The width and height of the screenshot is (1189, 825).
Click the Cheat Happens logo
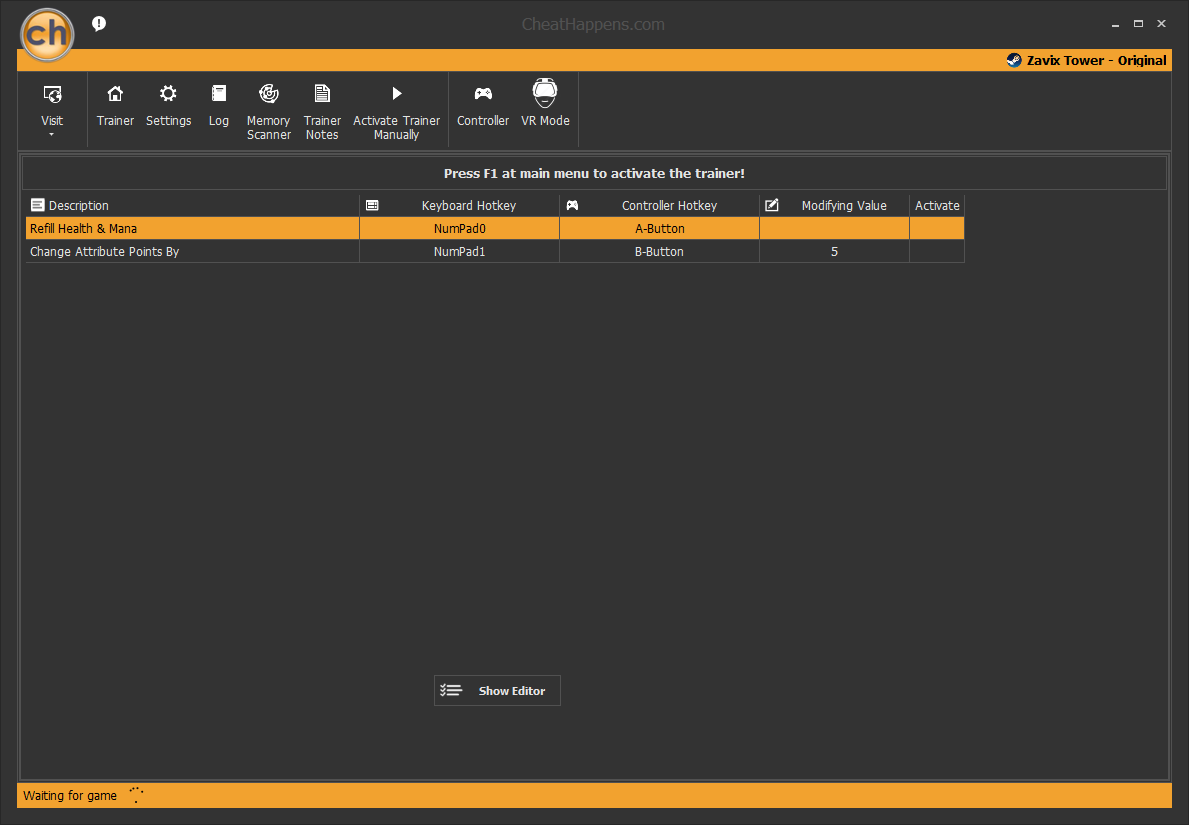47,34
